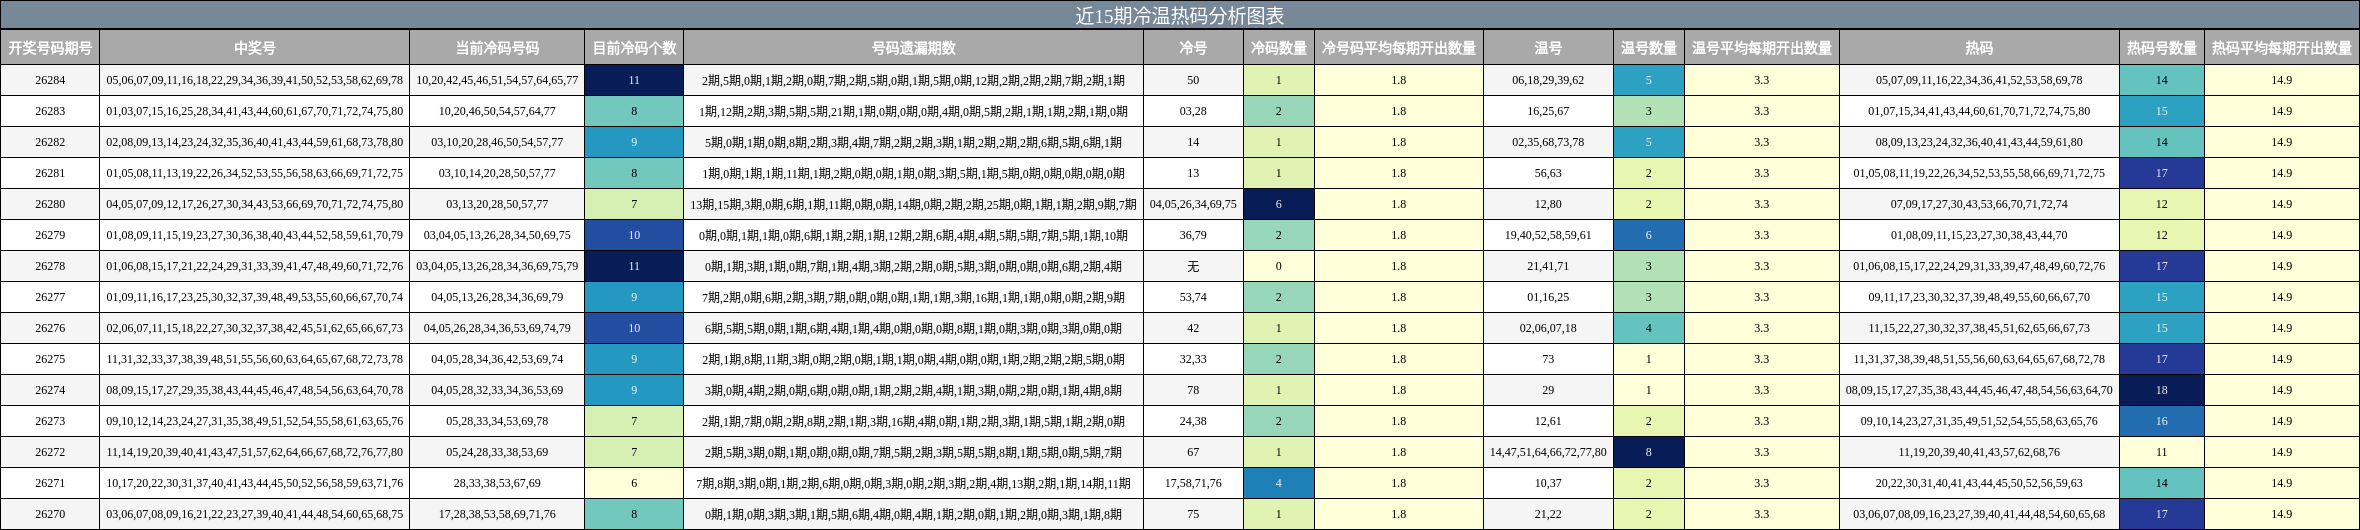Screen dimensions: 2360x530
Task: Select the 号码遗漏期数 column header
Action: [x=913, y=48]
